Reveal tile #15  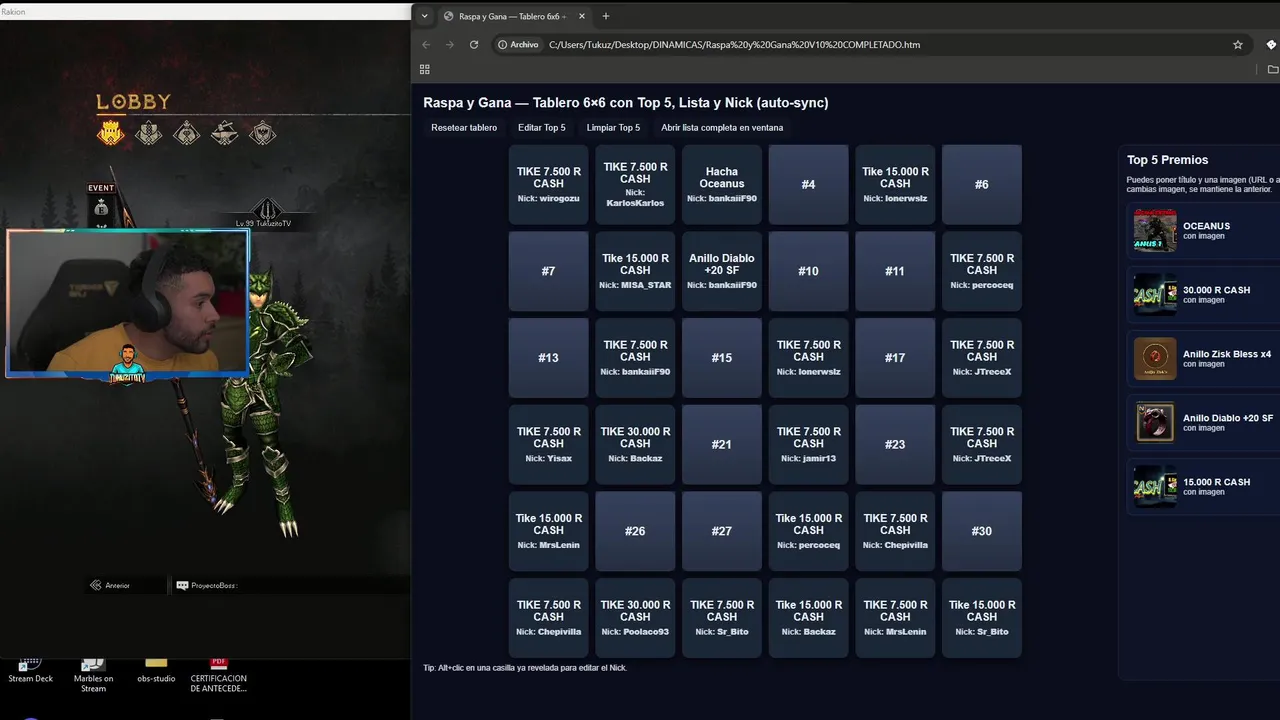[x=722, y=358]
